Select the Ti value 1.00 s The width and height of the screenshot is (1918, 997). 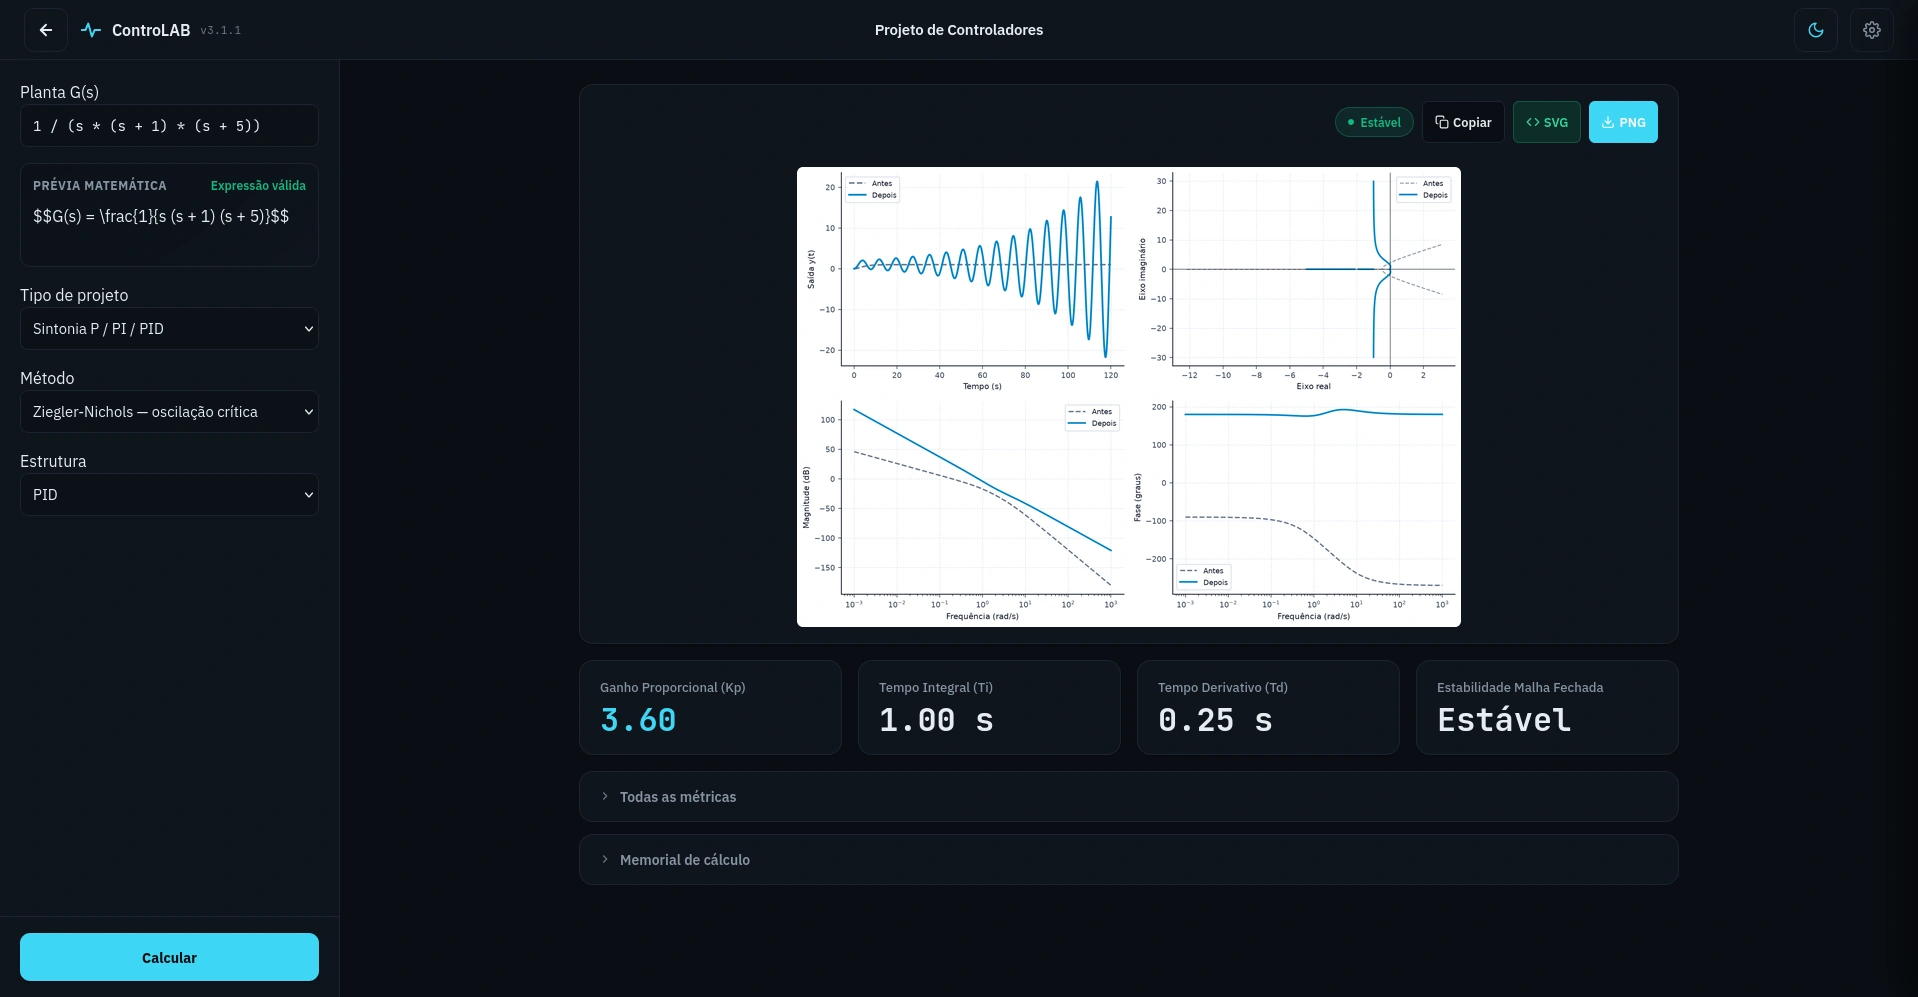point(936,720)
